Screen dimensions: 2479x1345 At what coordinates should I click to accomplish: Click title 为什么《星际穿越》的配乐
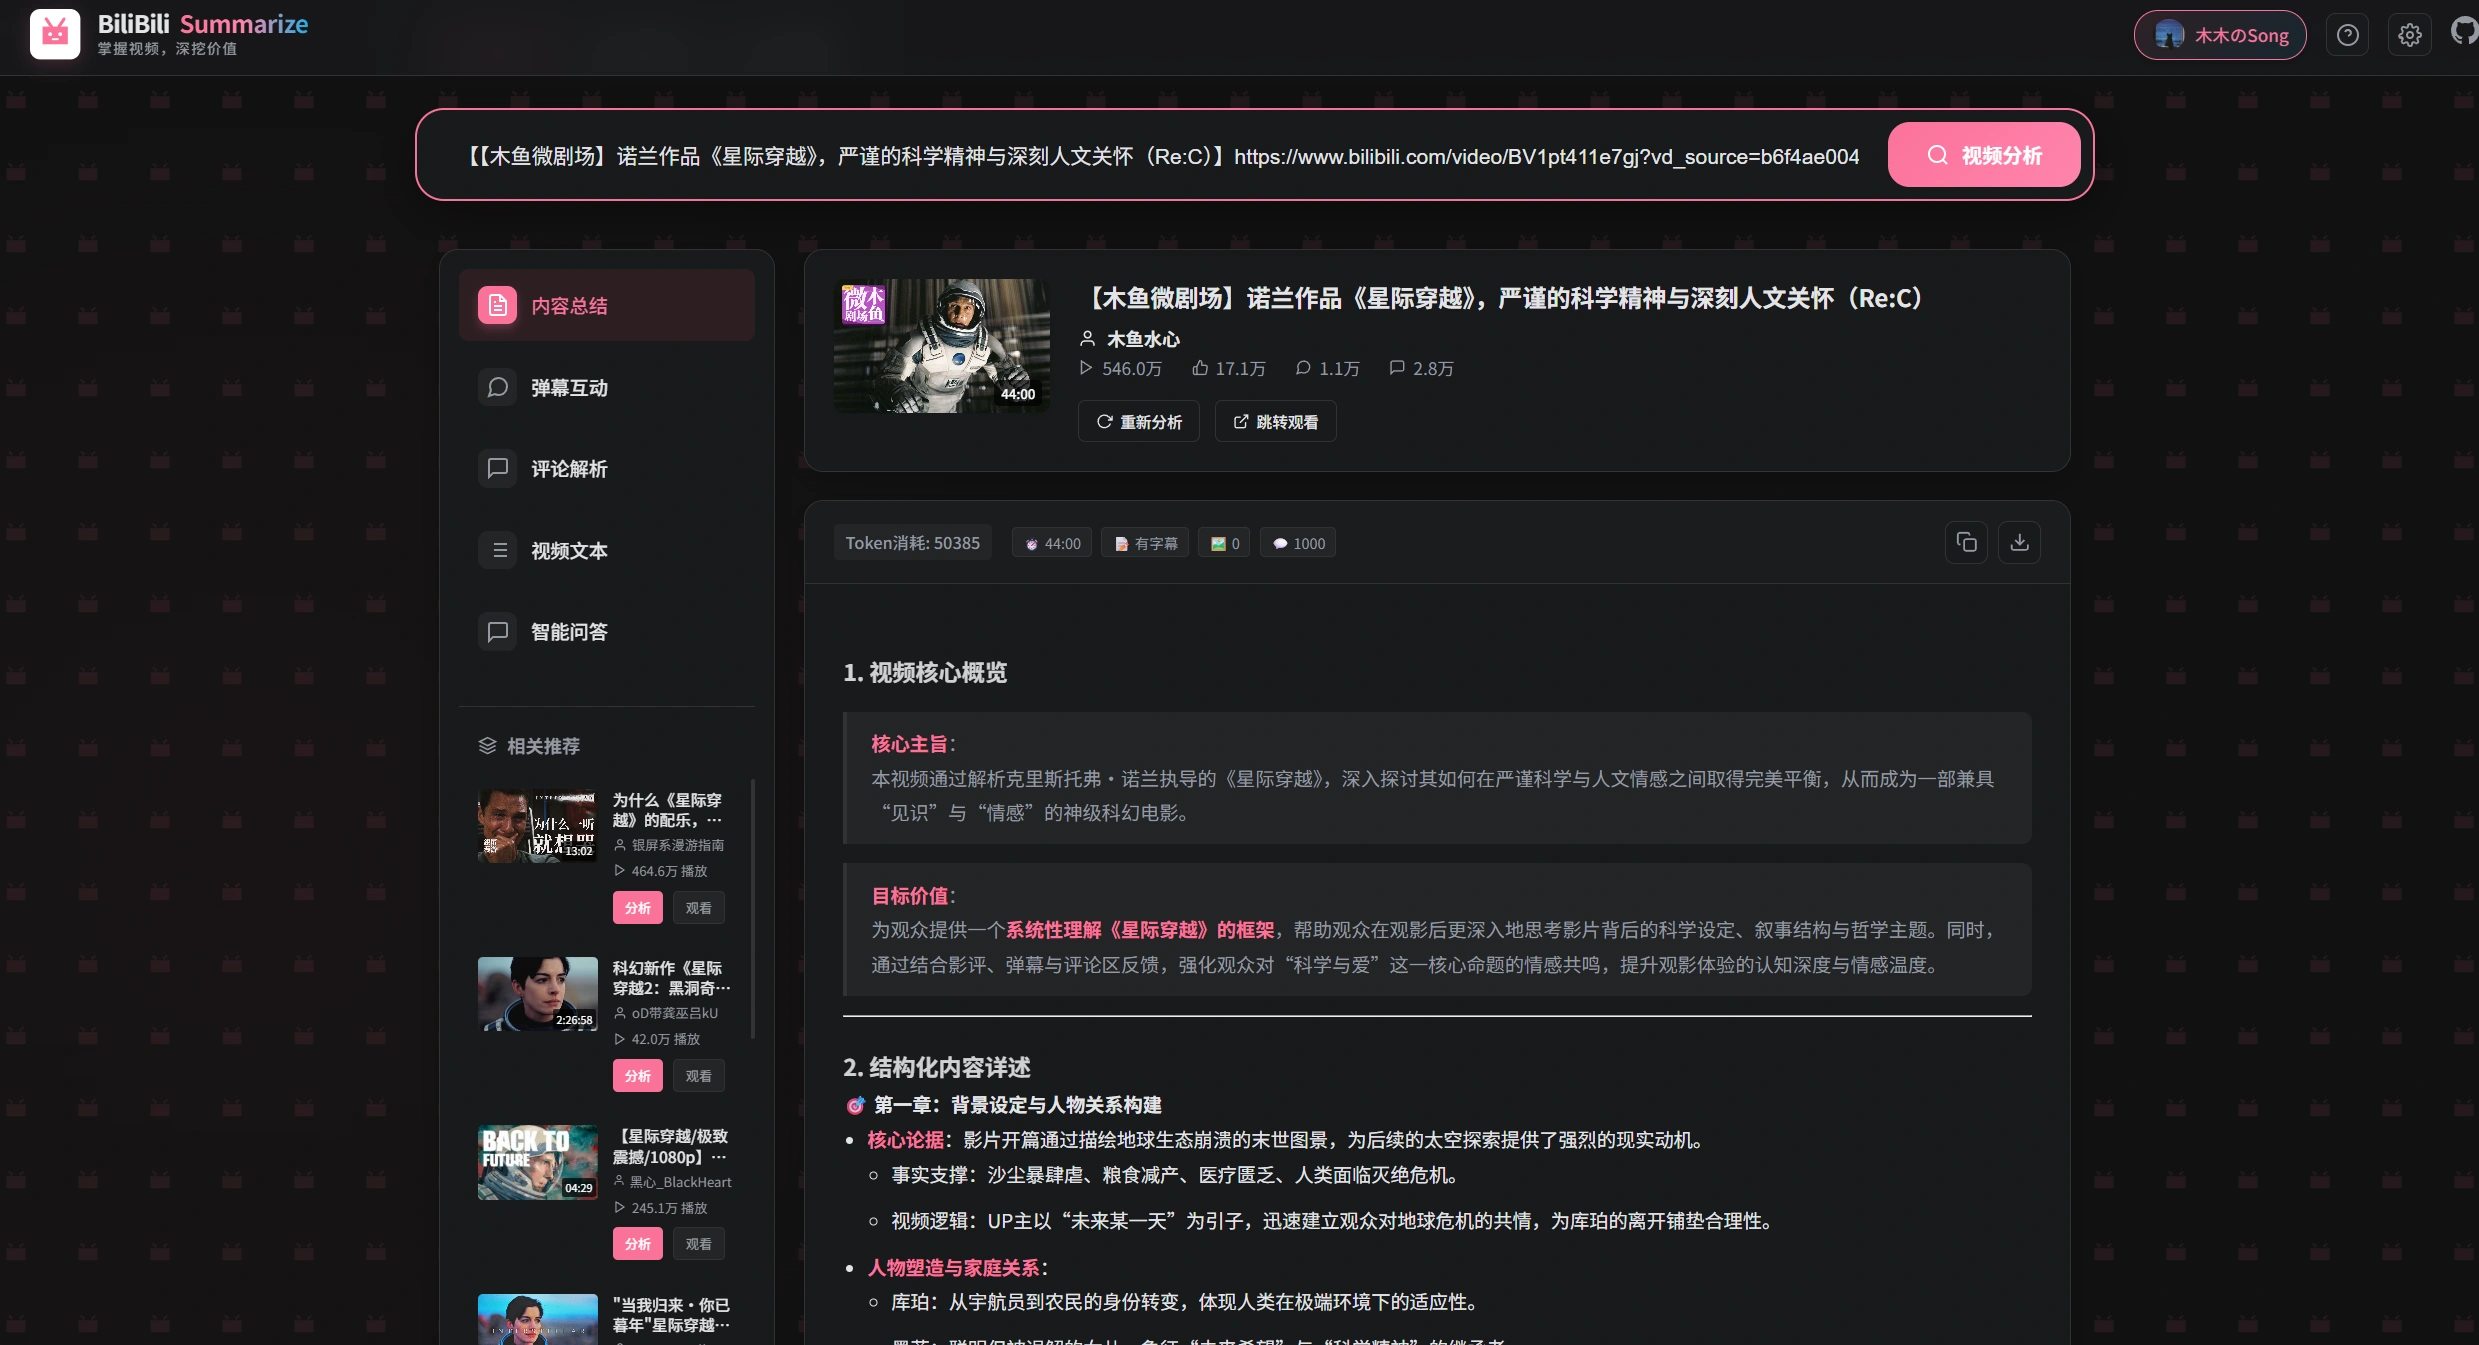click(x=668, y=810)
